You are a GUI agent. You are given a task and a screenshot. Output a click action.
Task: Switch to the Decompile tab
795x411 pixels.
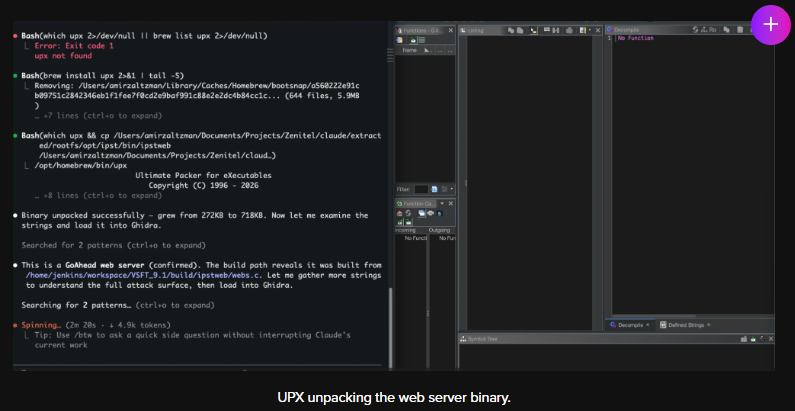coord(631,325)
